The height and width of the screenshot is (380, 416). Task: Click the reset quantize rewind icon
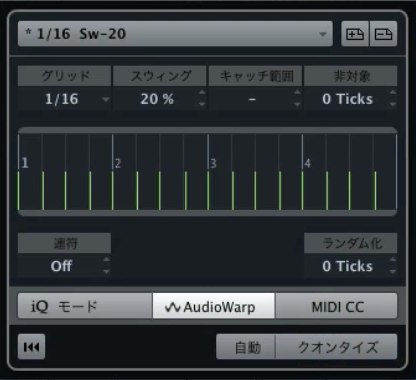tap(31, 347)
